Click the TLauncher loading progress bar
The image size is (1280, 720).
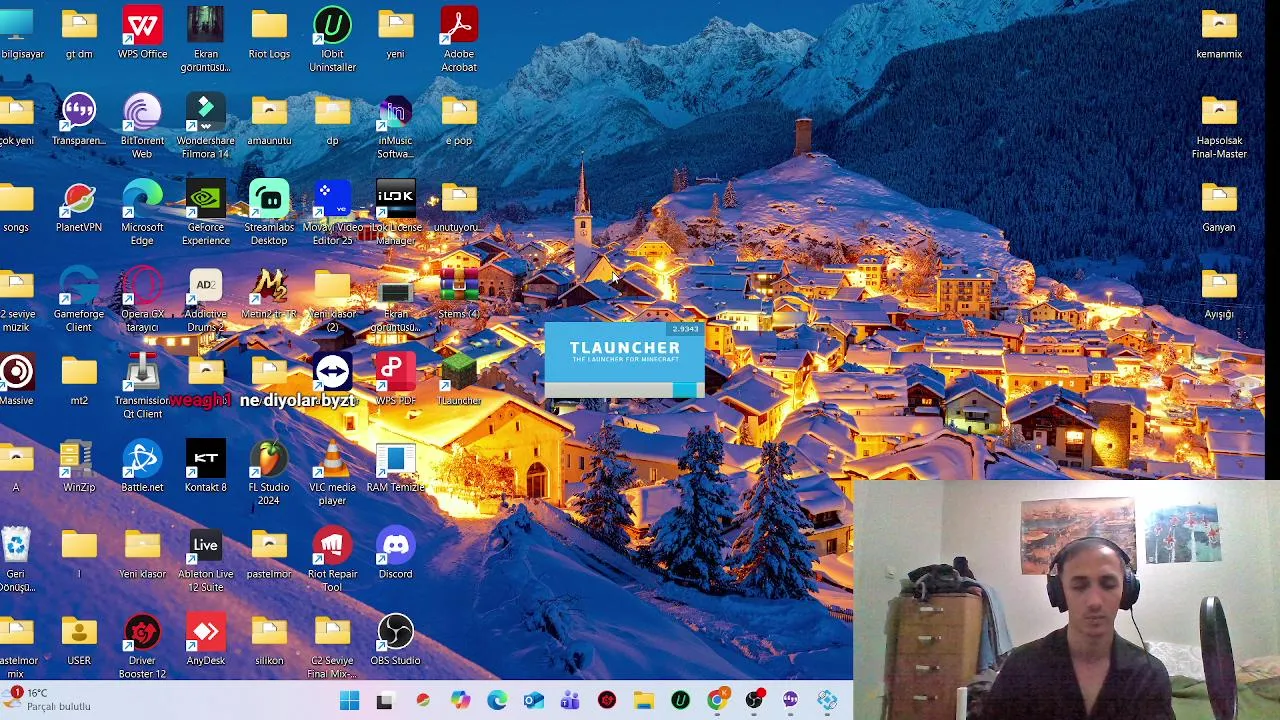(624, 390)
